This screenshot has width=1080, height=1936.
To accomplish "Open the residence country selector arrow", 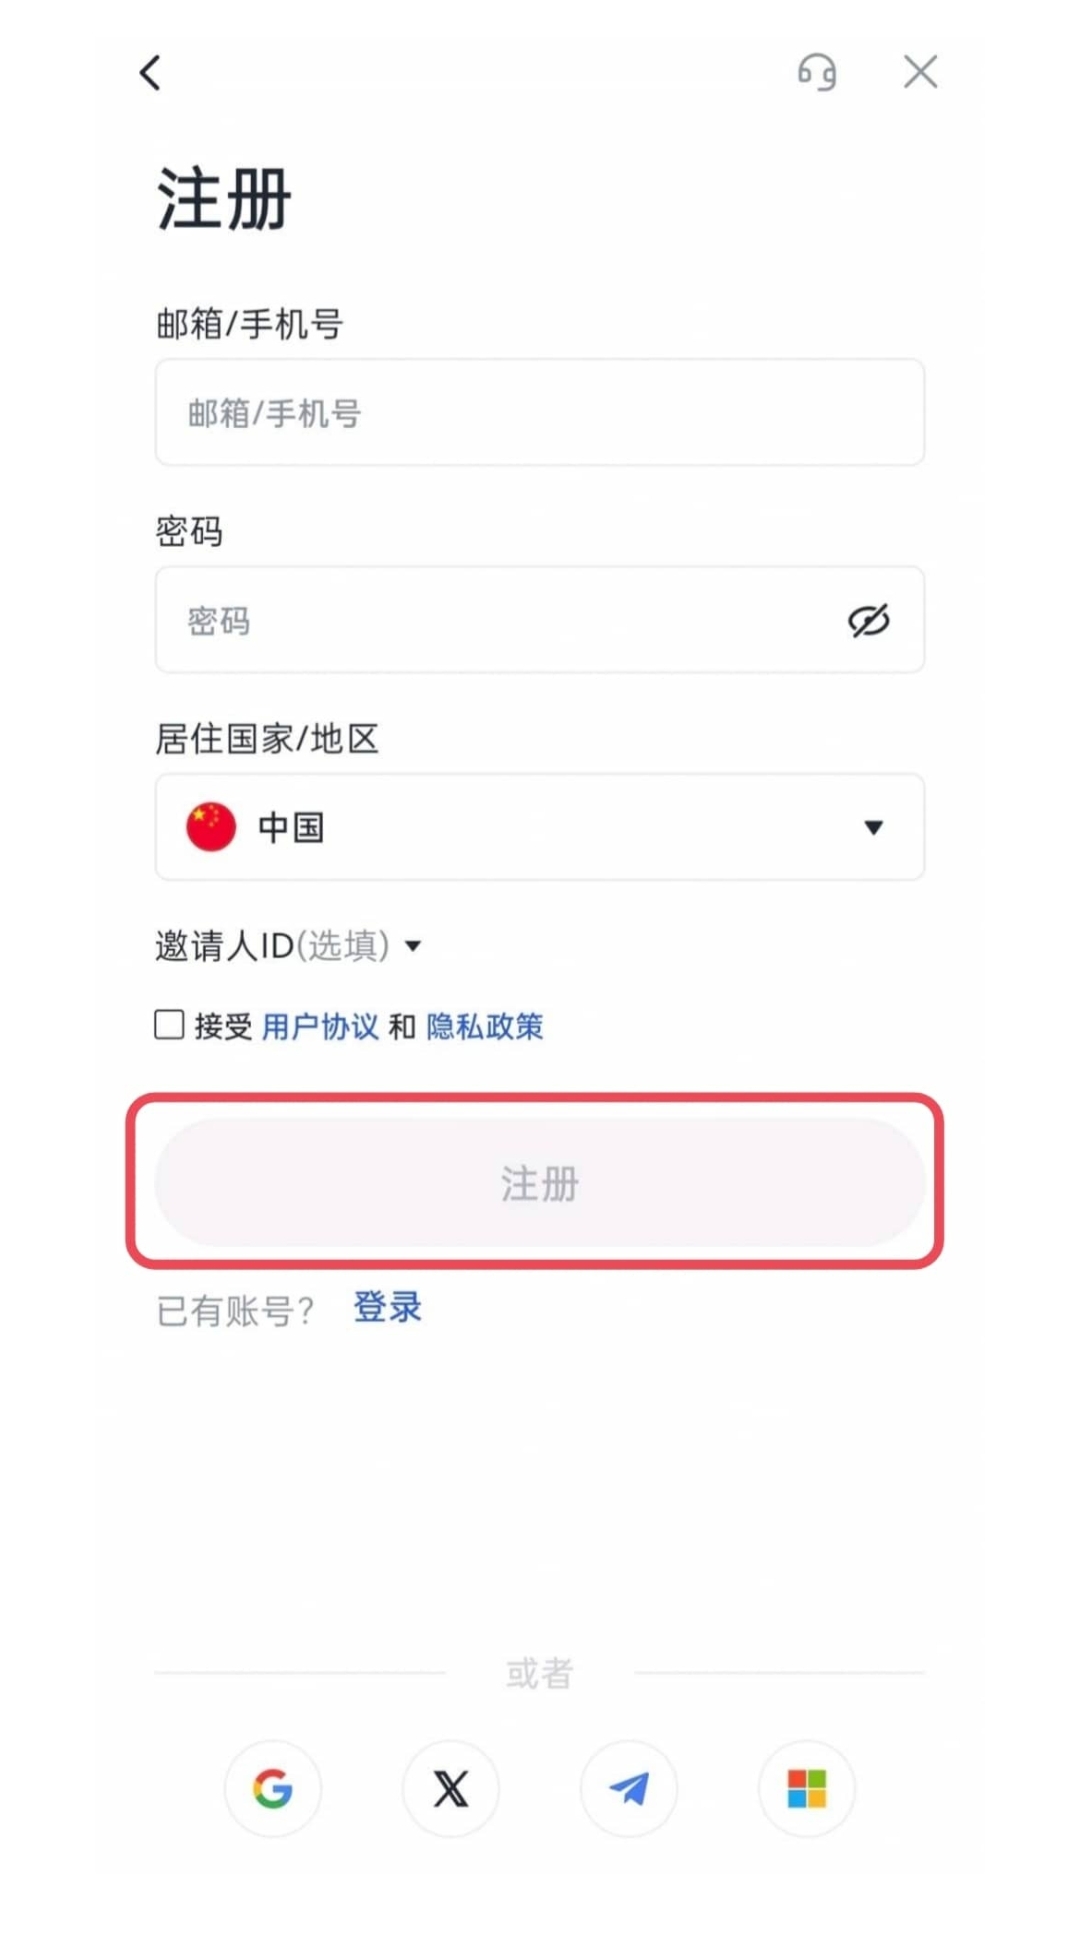I will click(874, 827).
